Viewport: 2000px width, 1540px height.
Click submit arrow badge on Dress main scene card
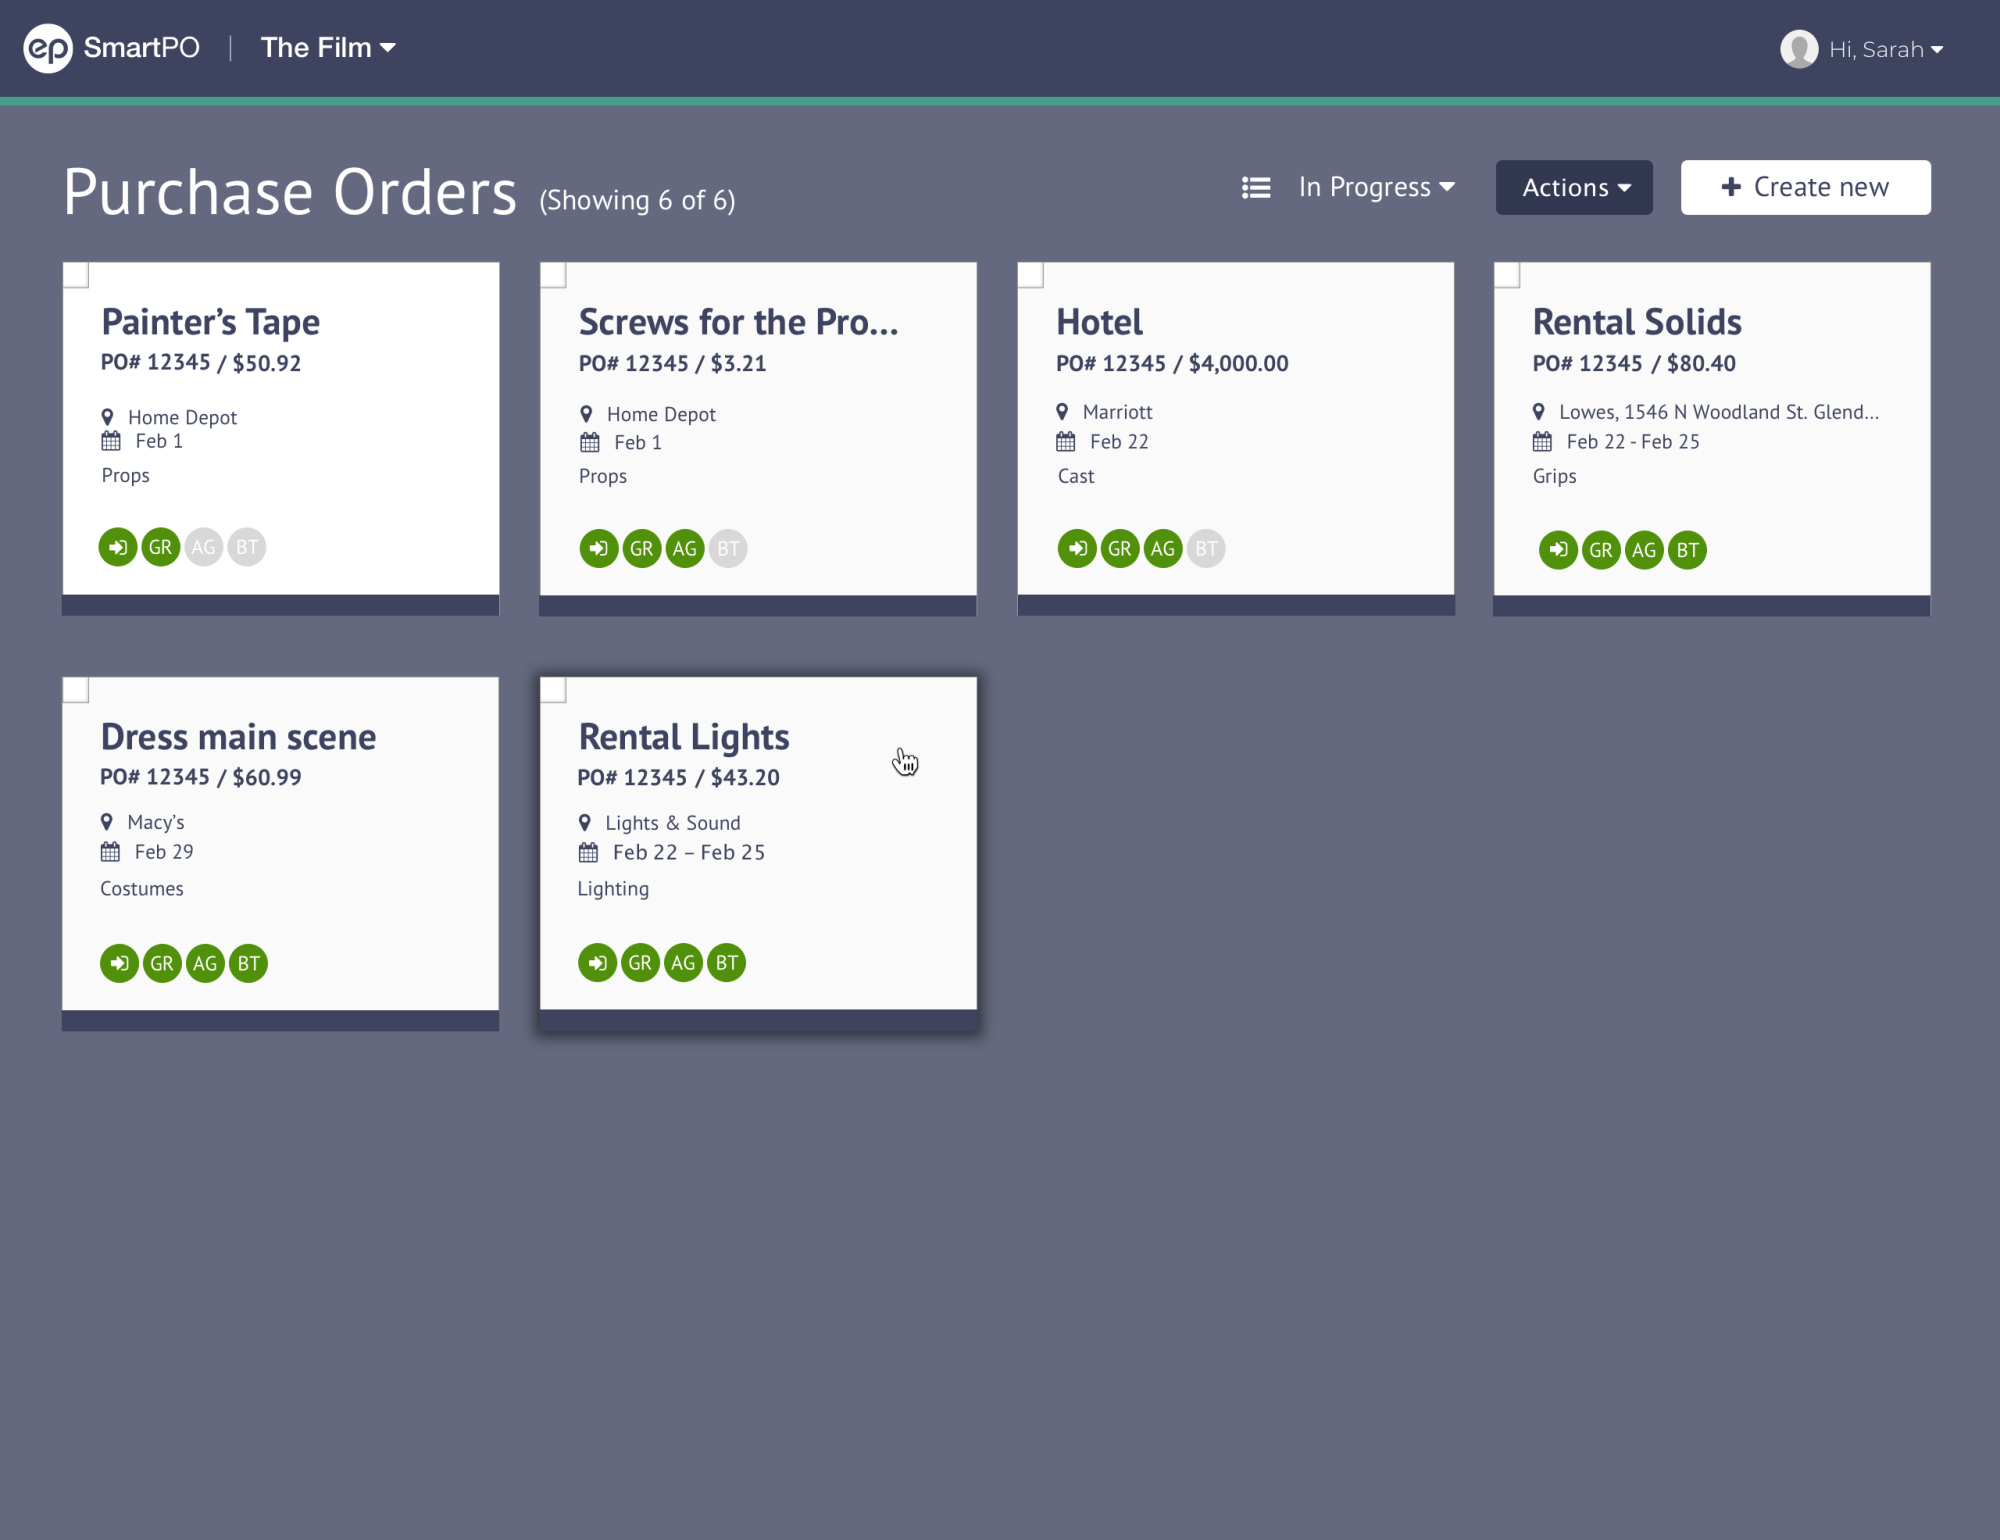click(x=119, y=963)
